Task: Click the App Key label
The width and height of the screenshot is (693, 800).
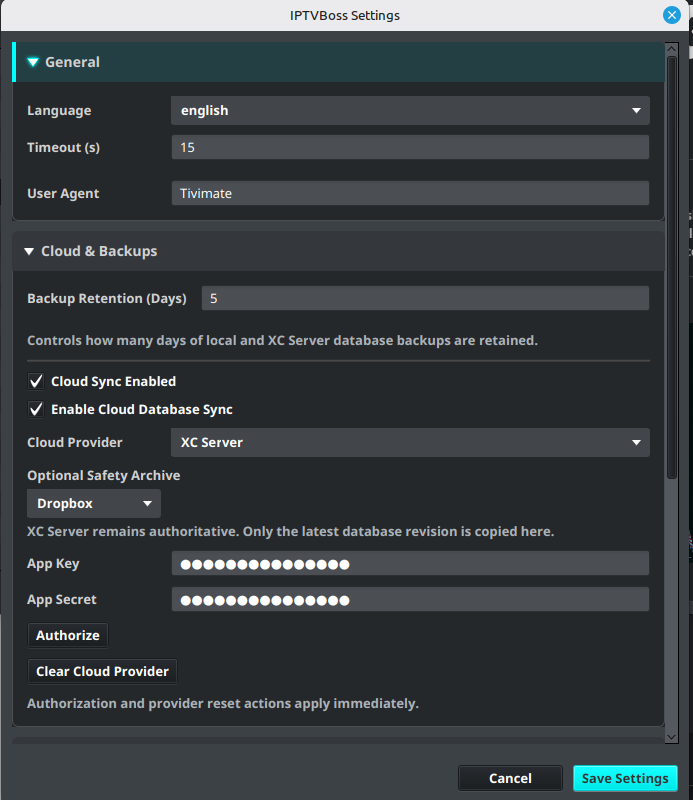Action: coord(53,564)
